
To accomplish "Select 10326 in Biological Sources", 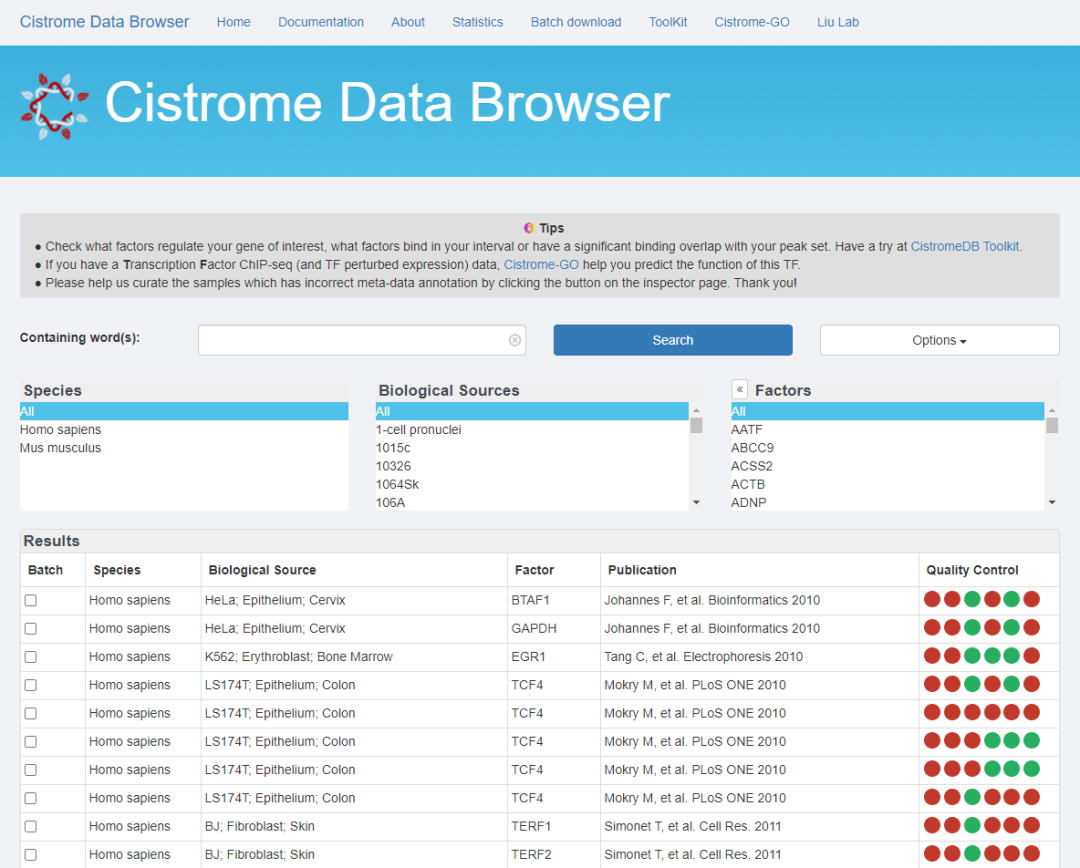I will [532, 466].
